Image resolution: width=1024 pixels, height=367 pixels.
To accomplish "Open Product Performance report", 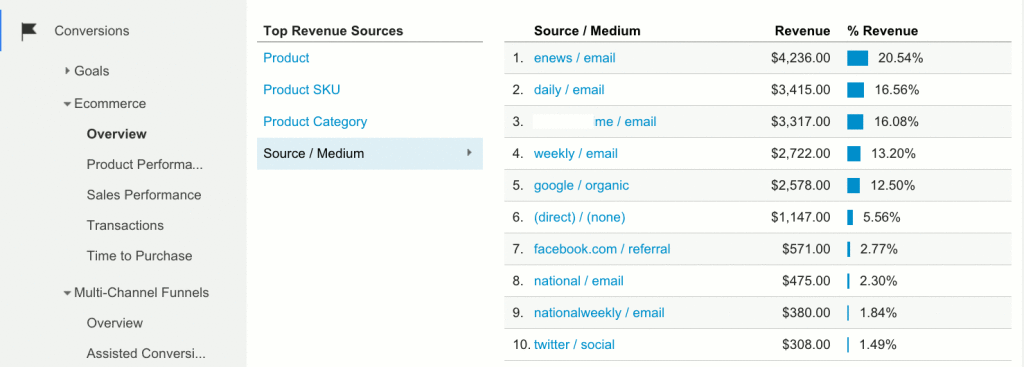I will 145,165.
